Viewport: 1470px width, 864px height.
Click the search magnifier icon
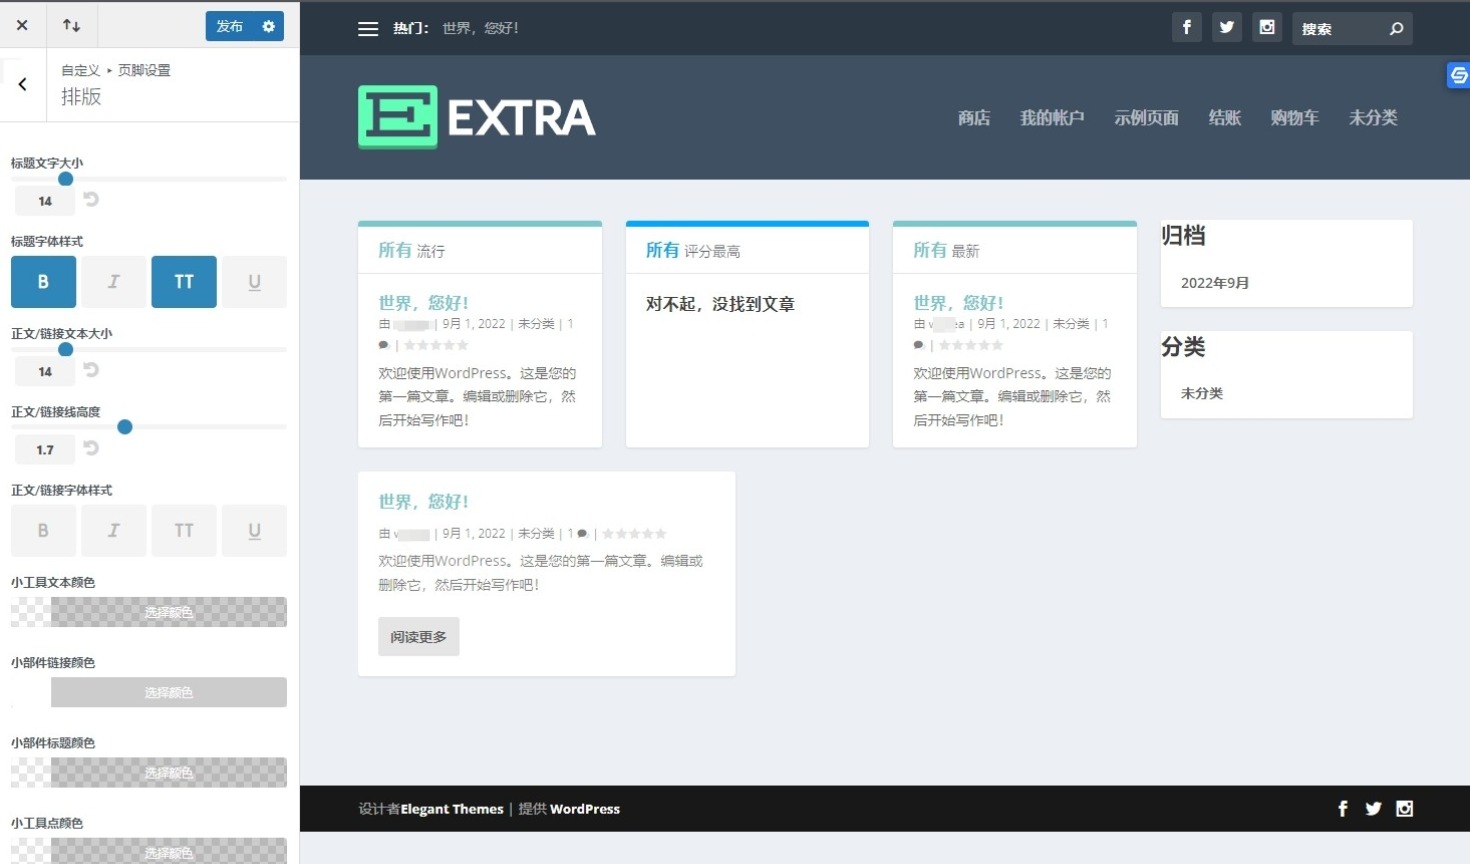[x=1397, y=28]
